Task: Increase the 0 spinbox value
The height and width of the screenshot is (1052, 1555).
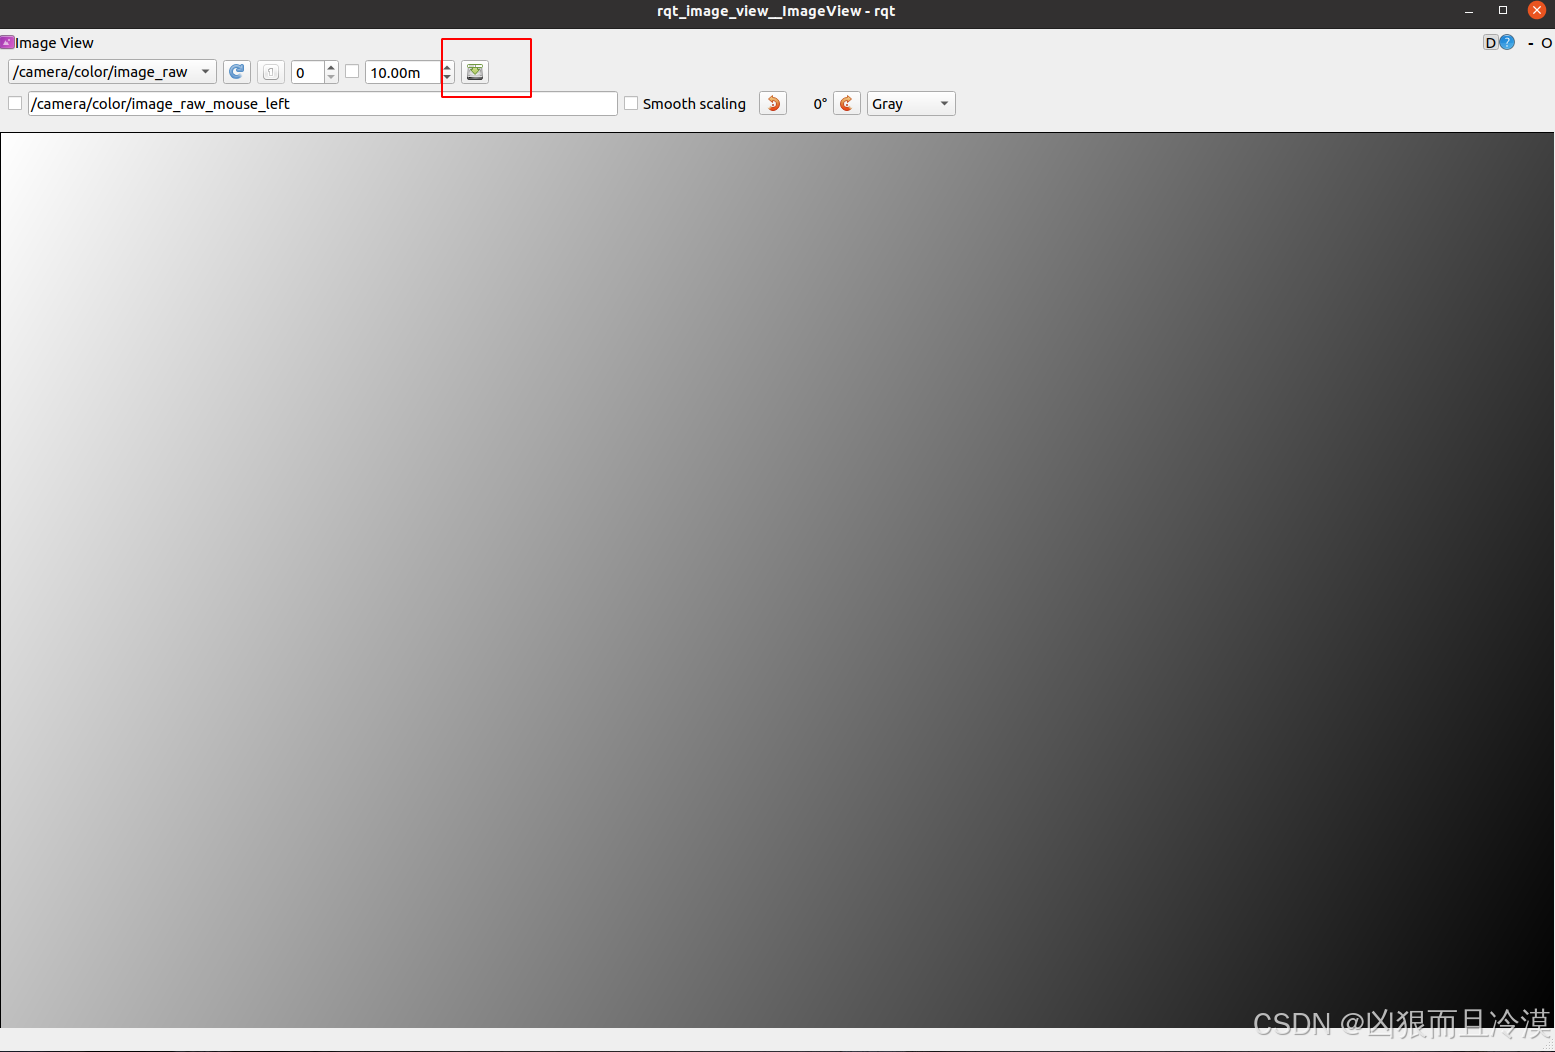Action: point(331,67)
